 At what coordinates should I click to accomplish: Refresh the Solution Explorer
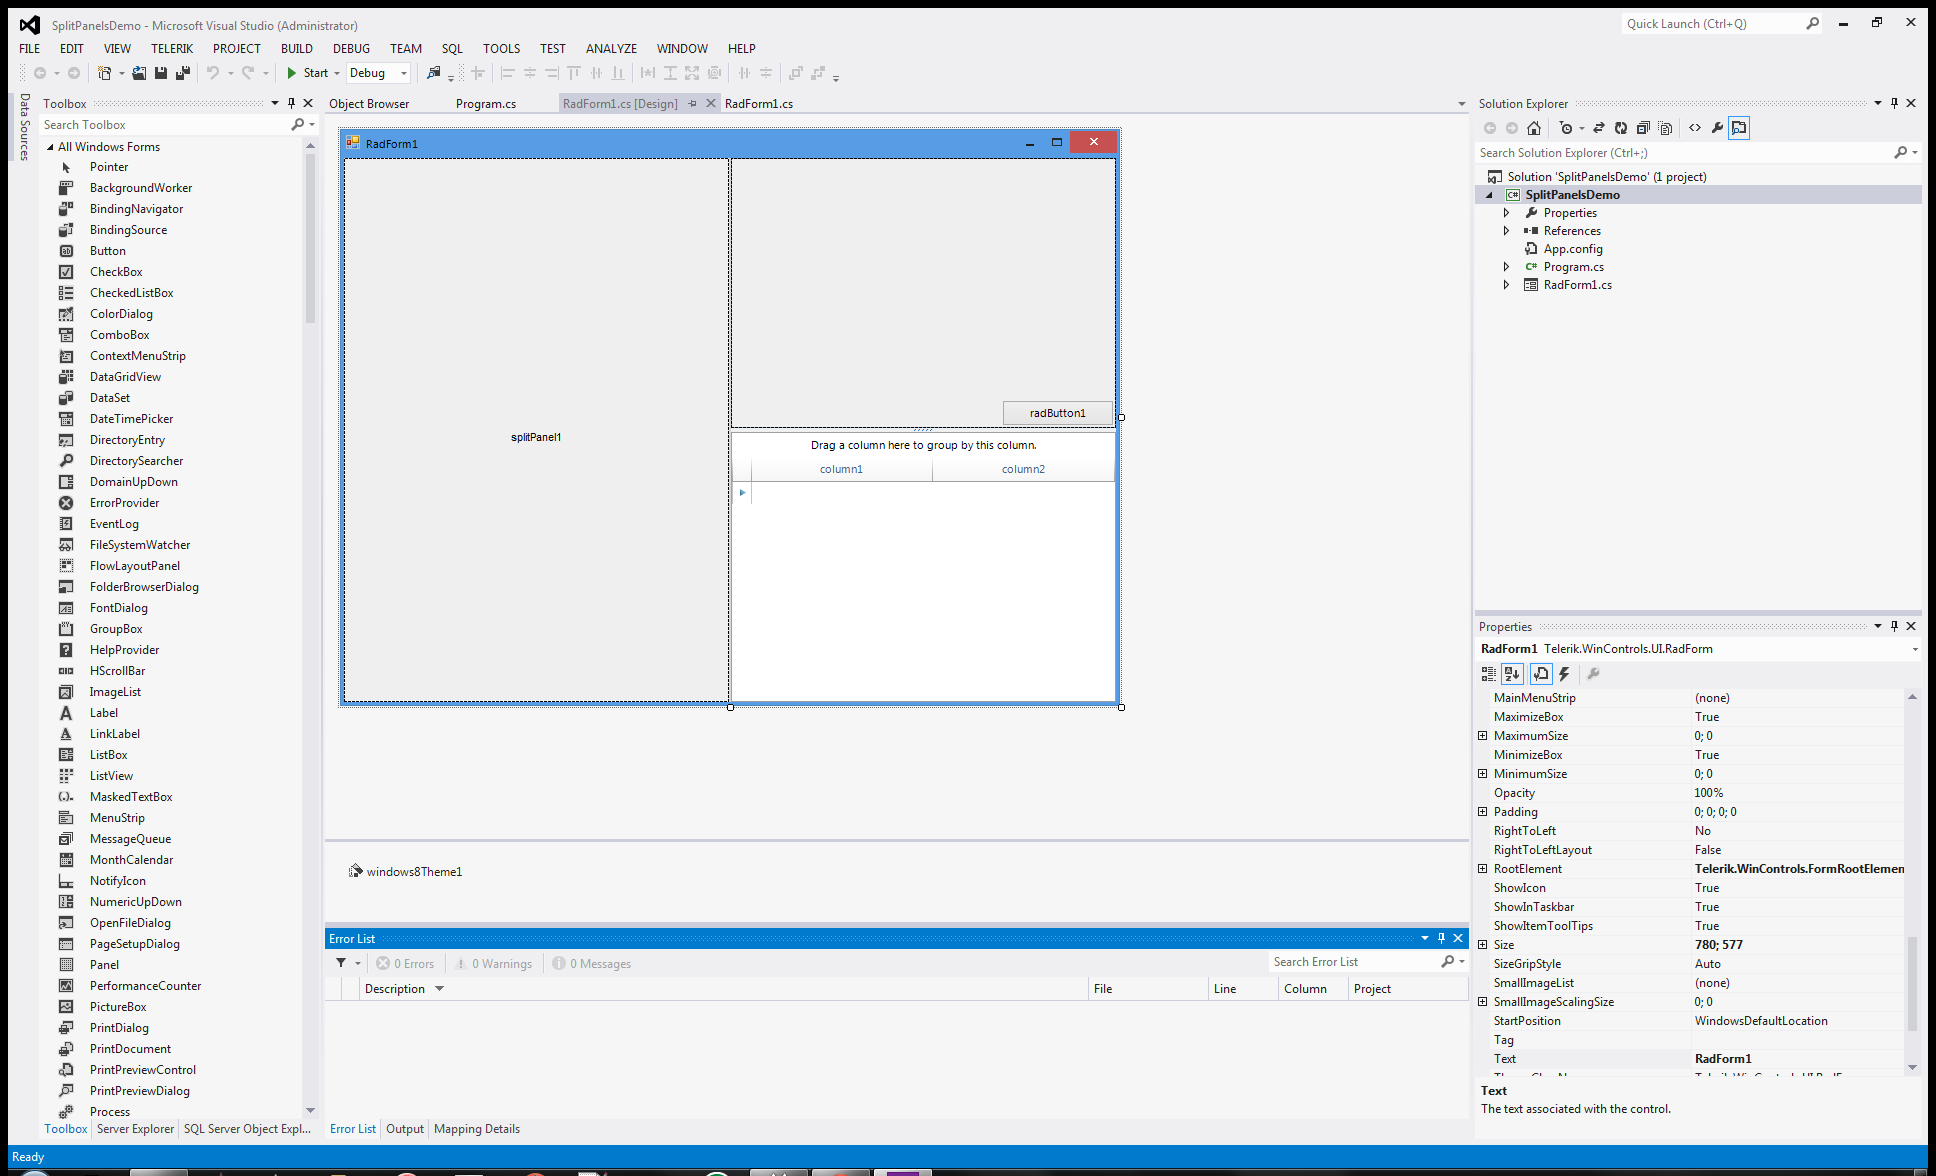(1621, 128)
